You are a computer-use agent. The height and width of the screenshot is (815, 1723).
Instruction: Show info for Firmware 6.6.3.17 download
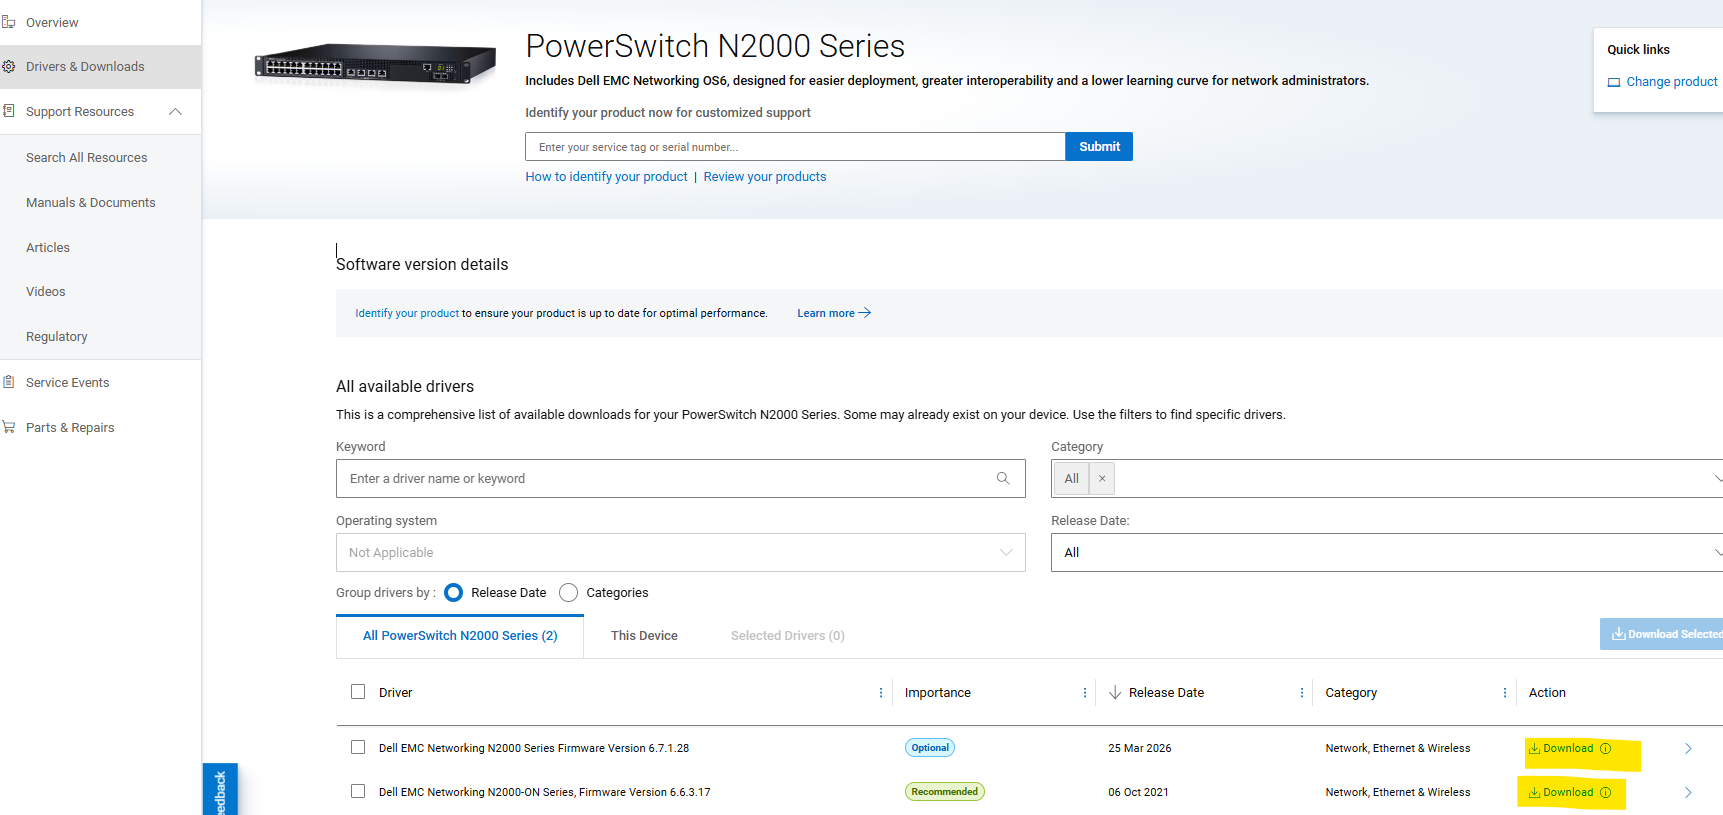tap(1606, 792)
